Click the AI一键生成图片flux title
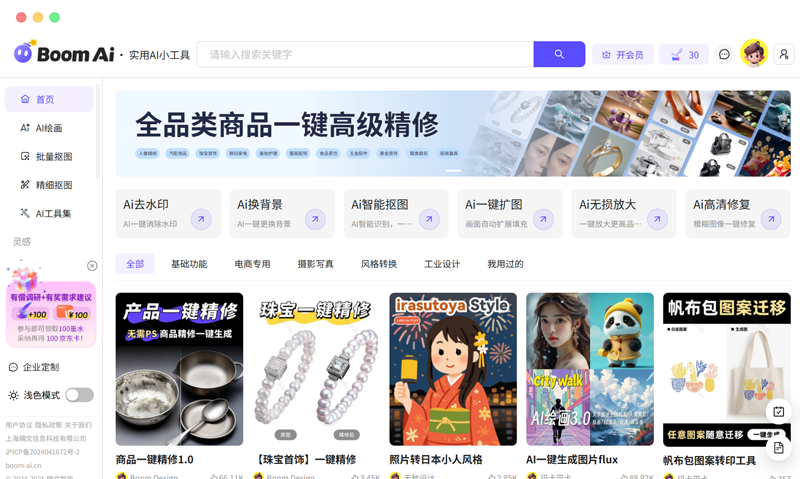800x479 pixels. (x=572, y=460)
